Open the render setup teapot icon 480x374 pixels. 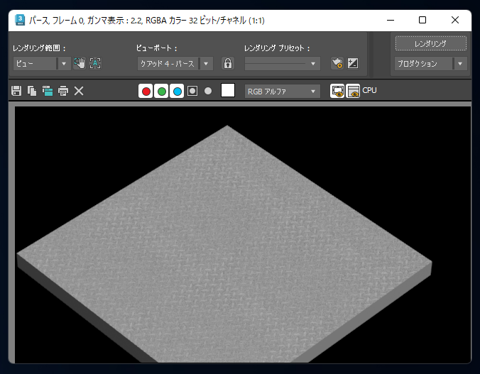pyautogui.click(x=337, y=63)
